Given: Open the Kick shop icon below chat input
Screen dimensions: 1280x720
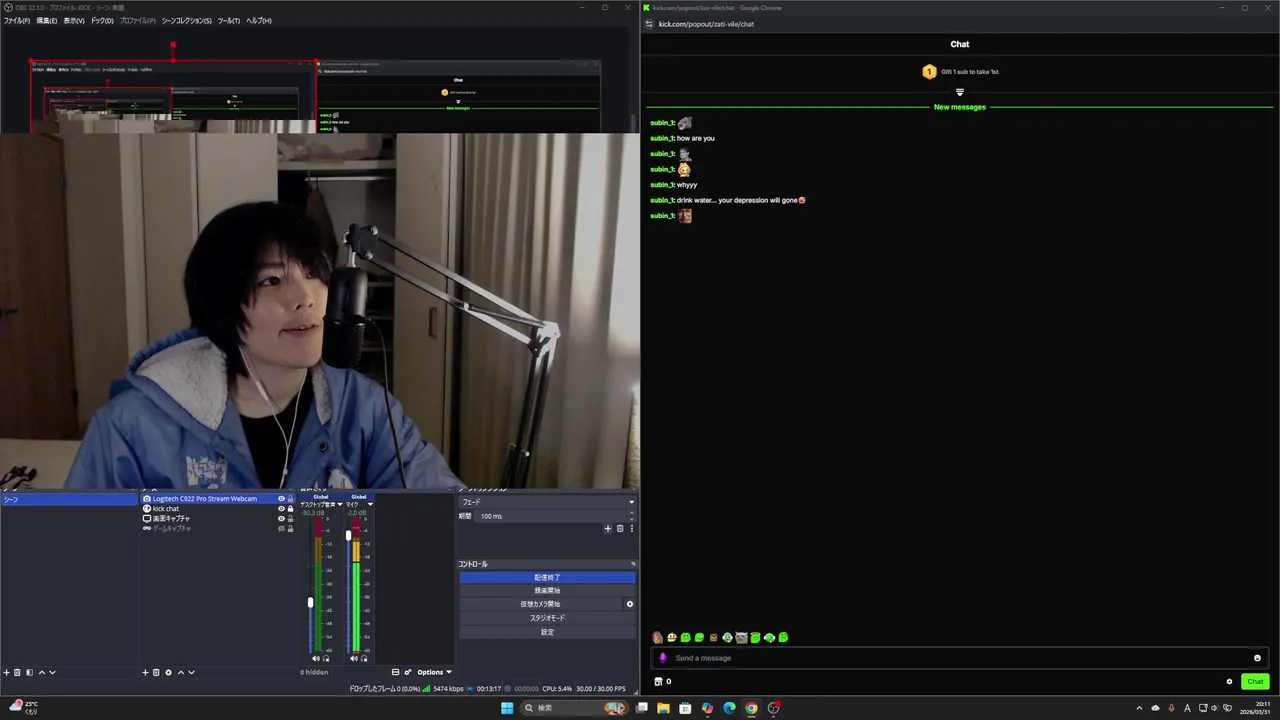Looking at the screenshot, I should click(x=658, y=681).
